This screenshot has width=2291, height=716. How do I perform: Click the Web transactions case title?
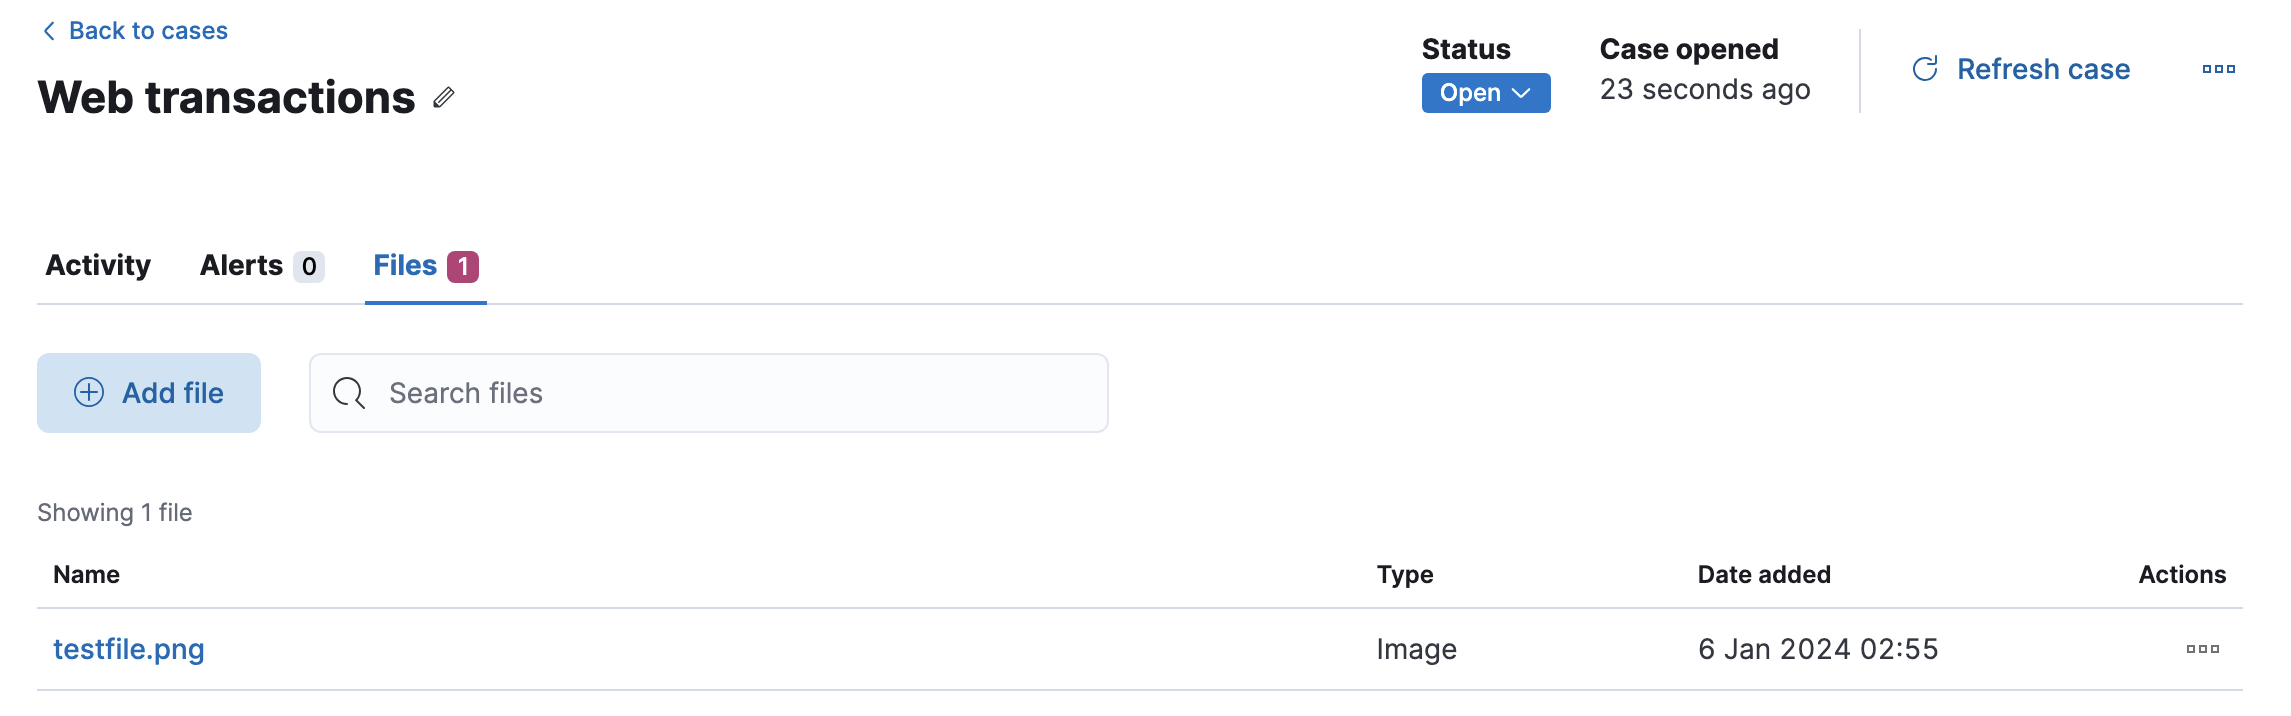226,97
